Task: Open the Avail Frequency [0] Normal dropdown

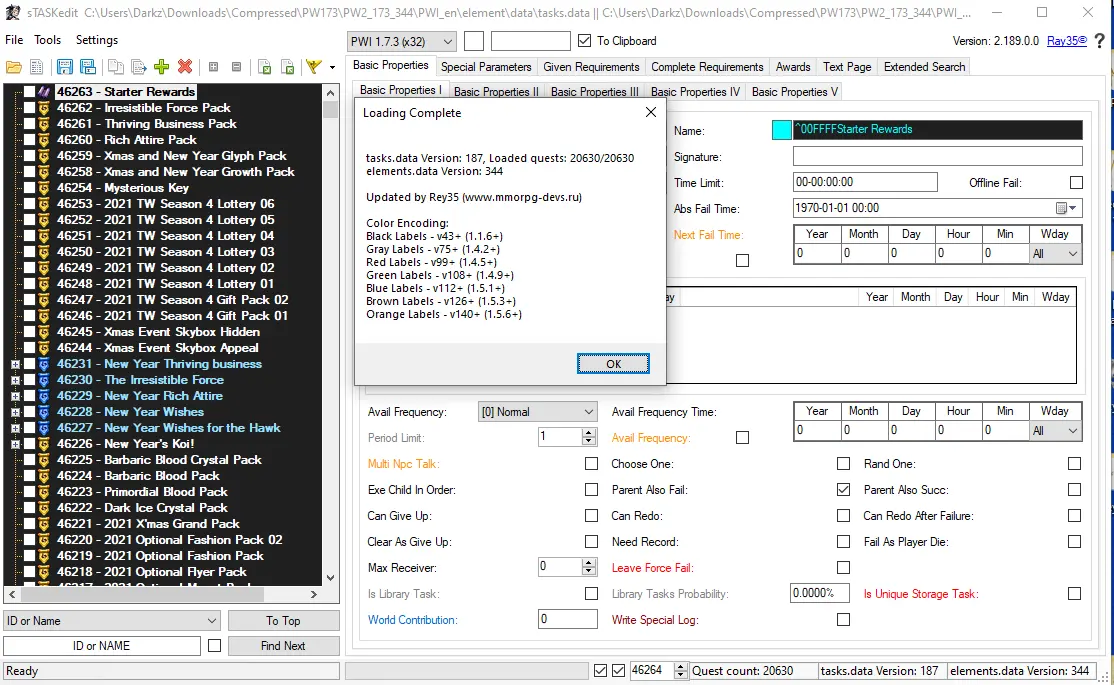Action: point(539,412)
